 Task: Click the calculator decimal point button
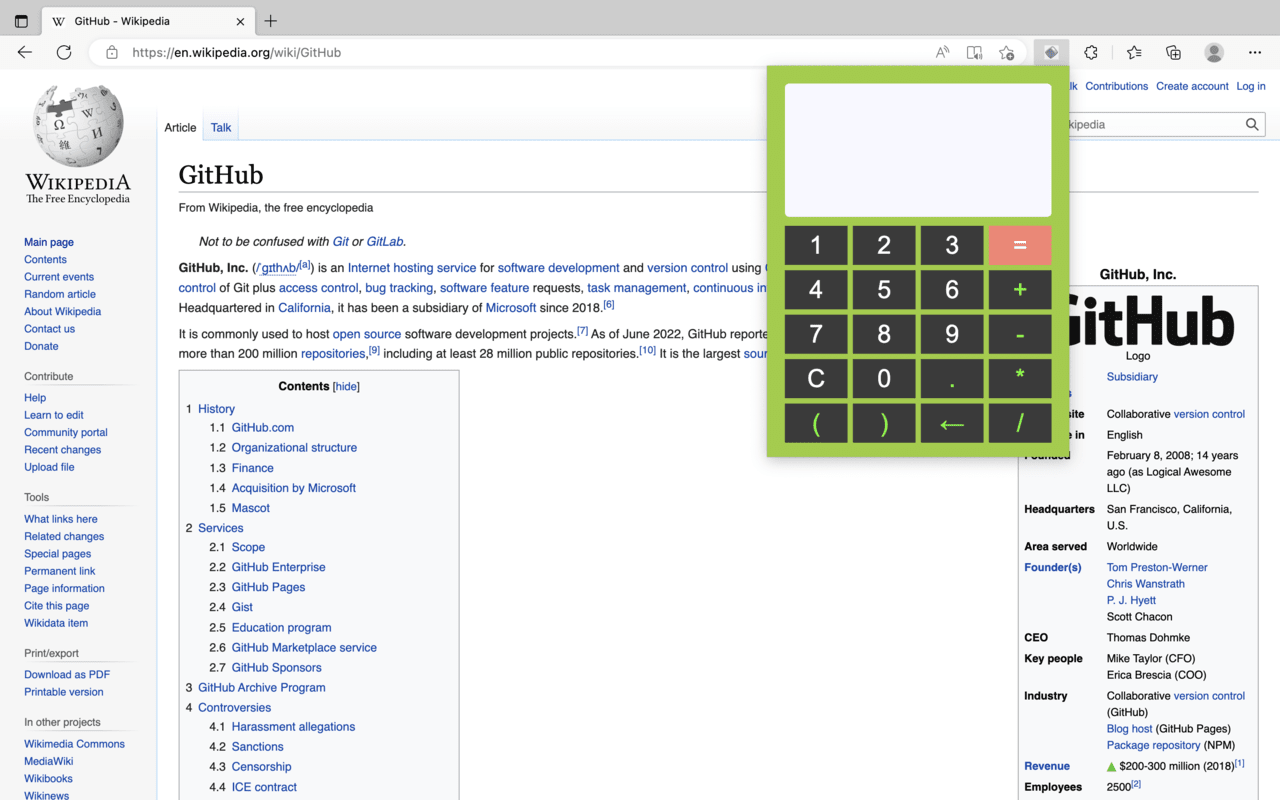point(952,378)
